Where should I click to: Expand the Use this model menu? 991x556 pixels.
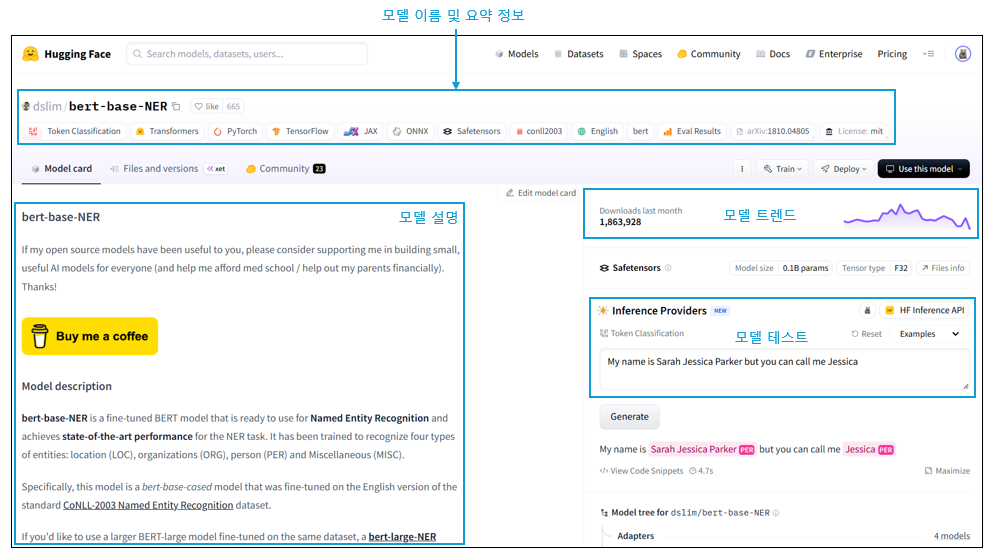pyautogui.click(x=923, y=169)
